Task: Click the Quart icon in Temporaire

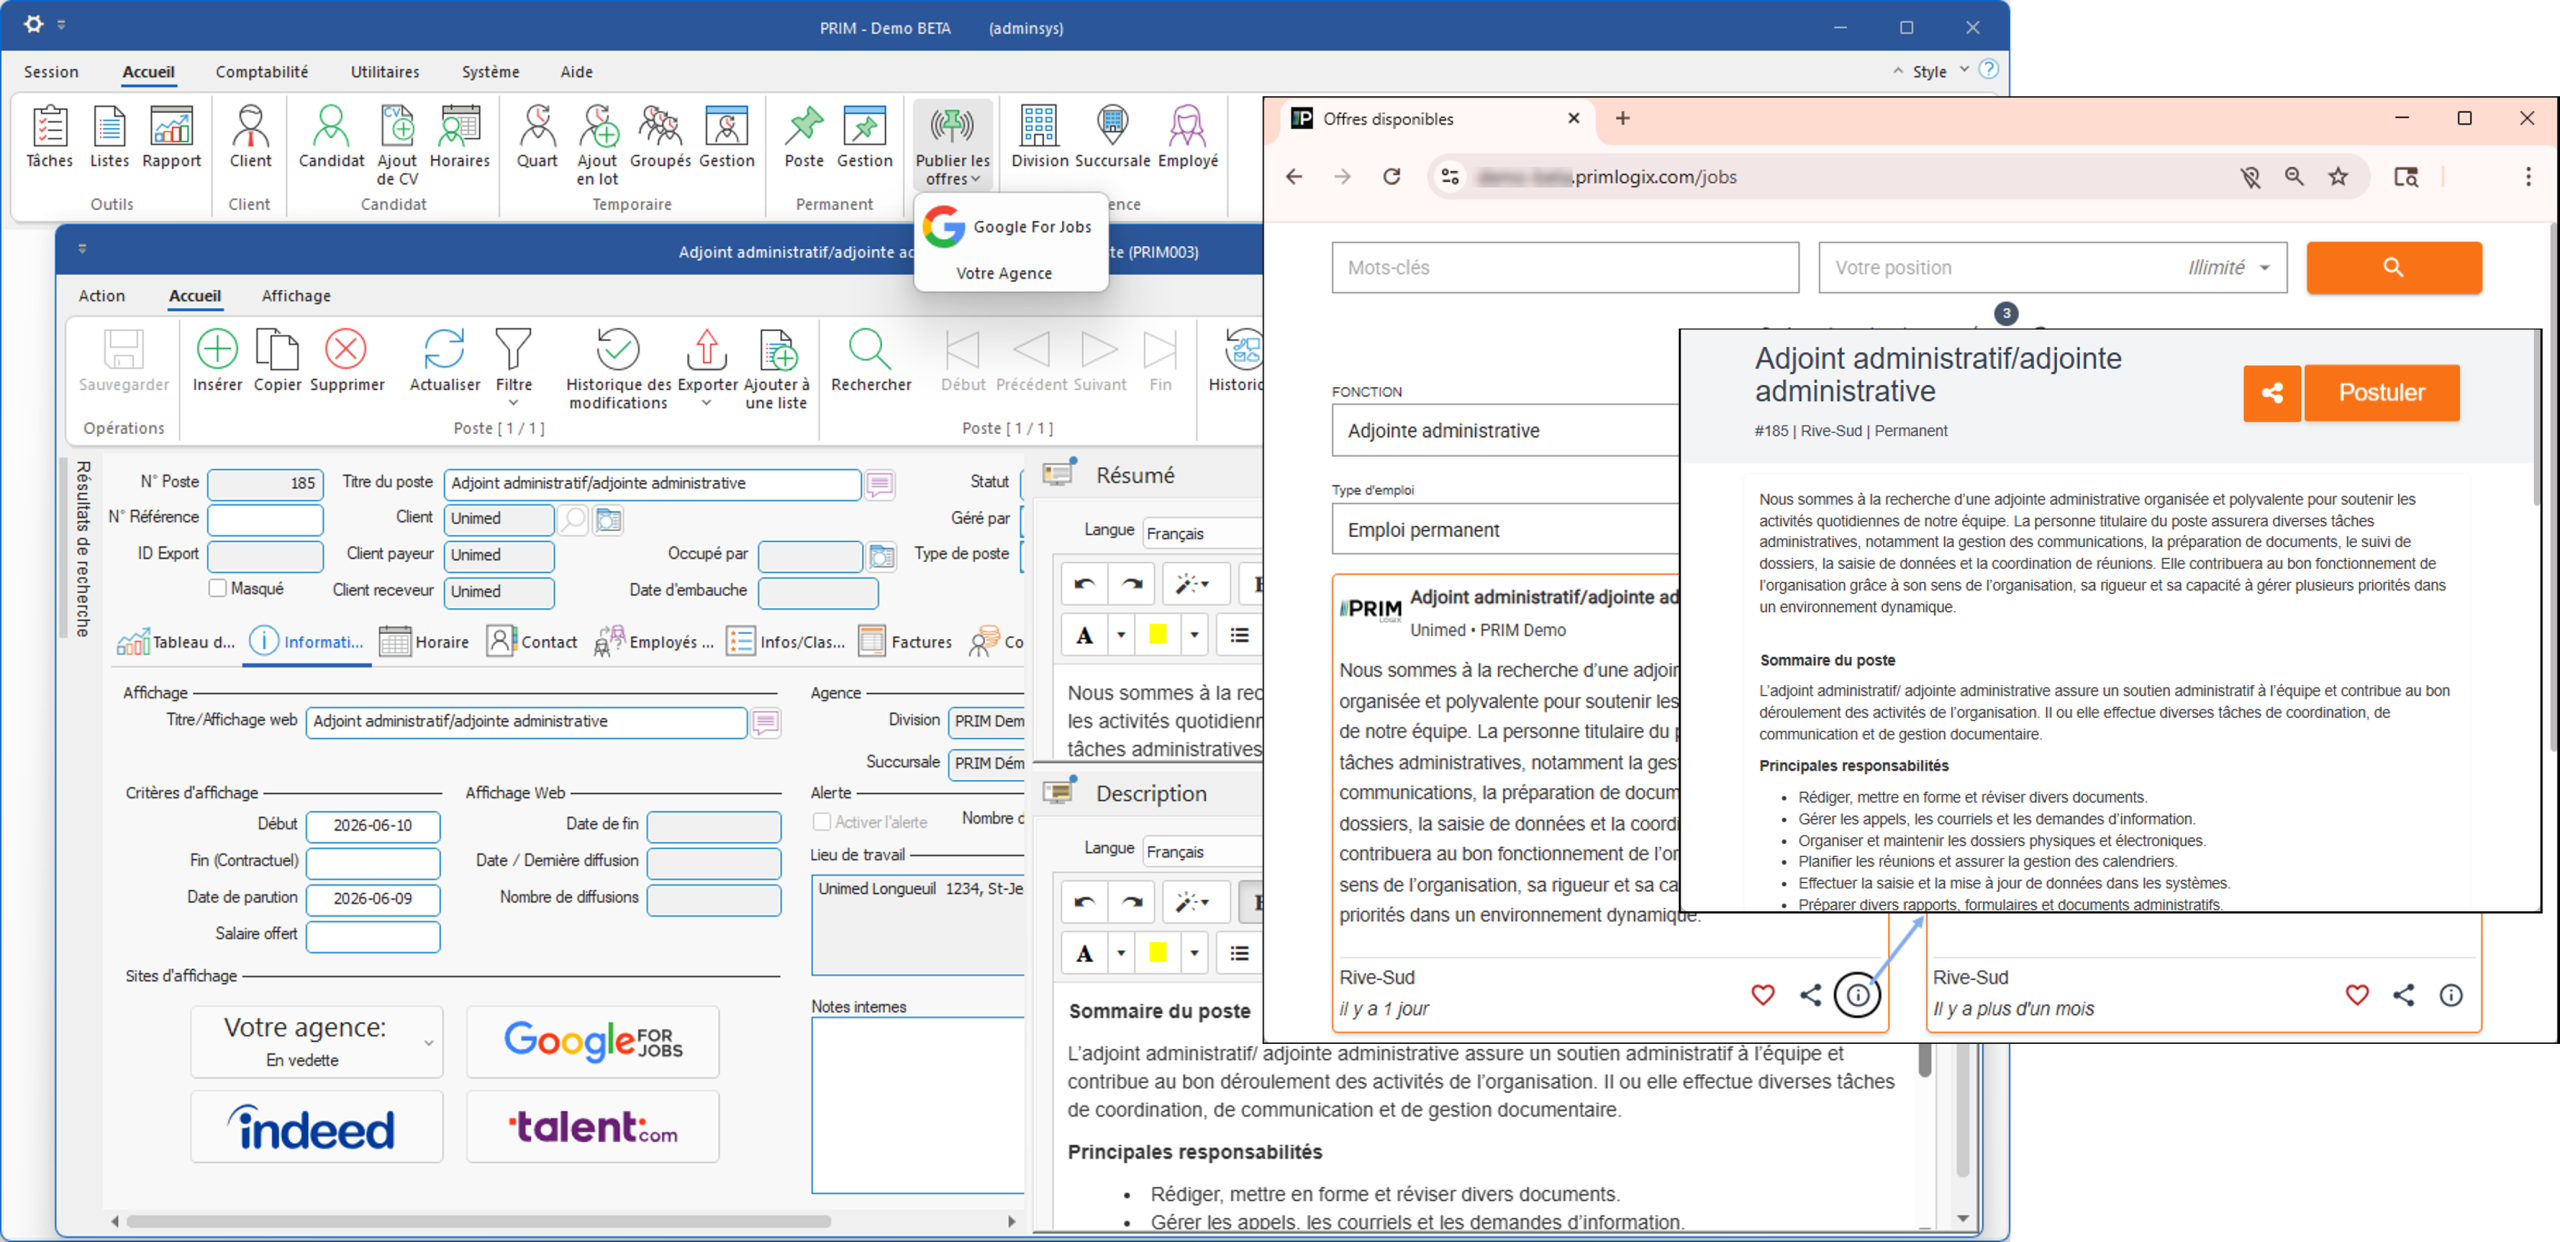Action: tap(537, 136)
